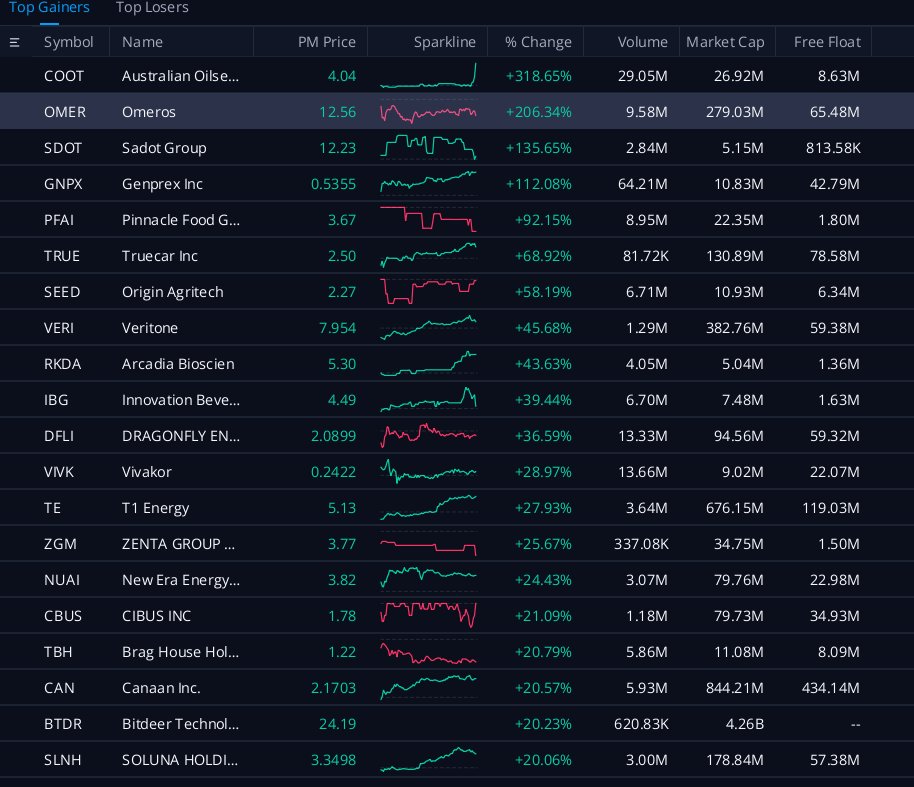Screen dimensions: 914x787
Task: Click the Genprex Inc company name
Action: coord(162,184)
